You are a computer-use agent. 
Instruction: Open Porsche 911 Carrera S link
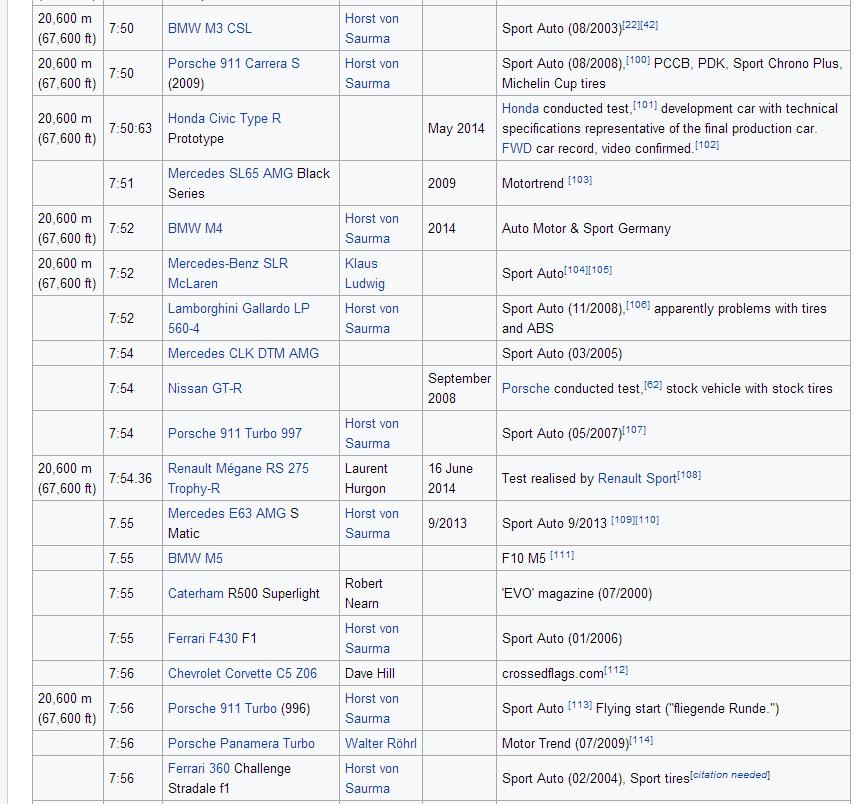pos(234,64)
